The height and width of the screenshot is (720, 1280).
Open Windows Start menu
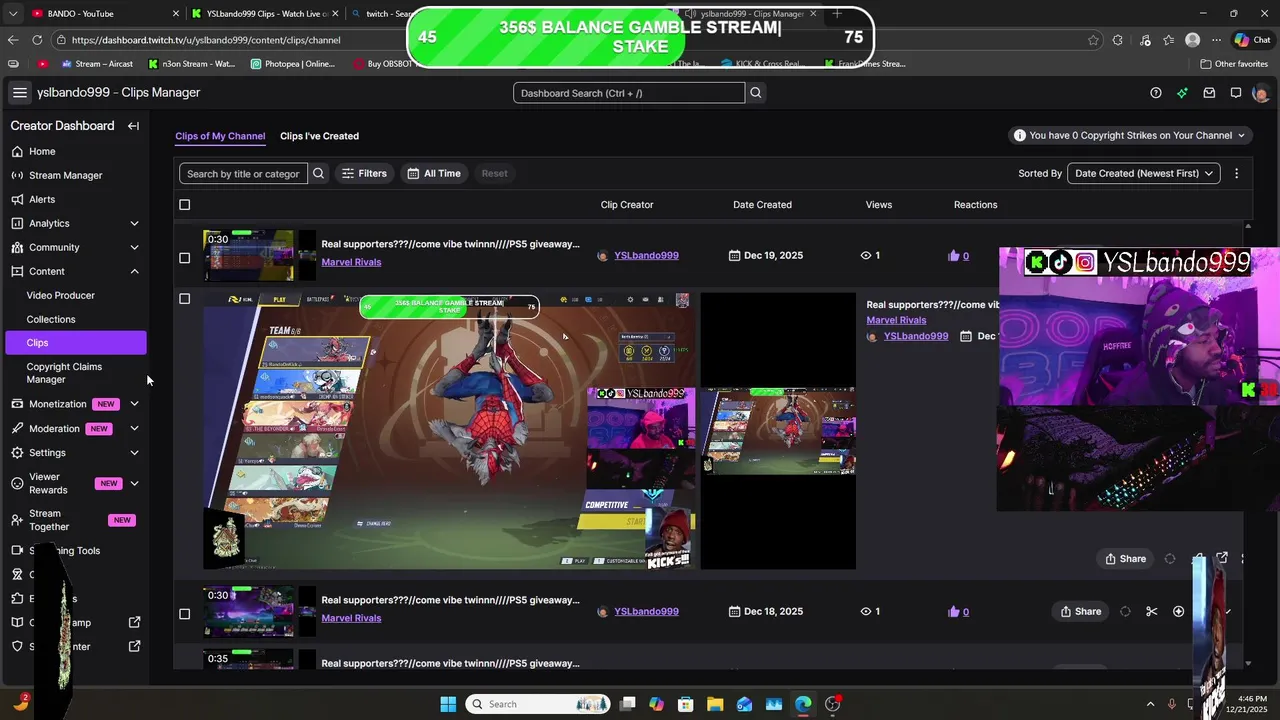[x=448, y=704]
